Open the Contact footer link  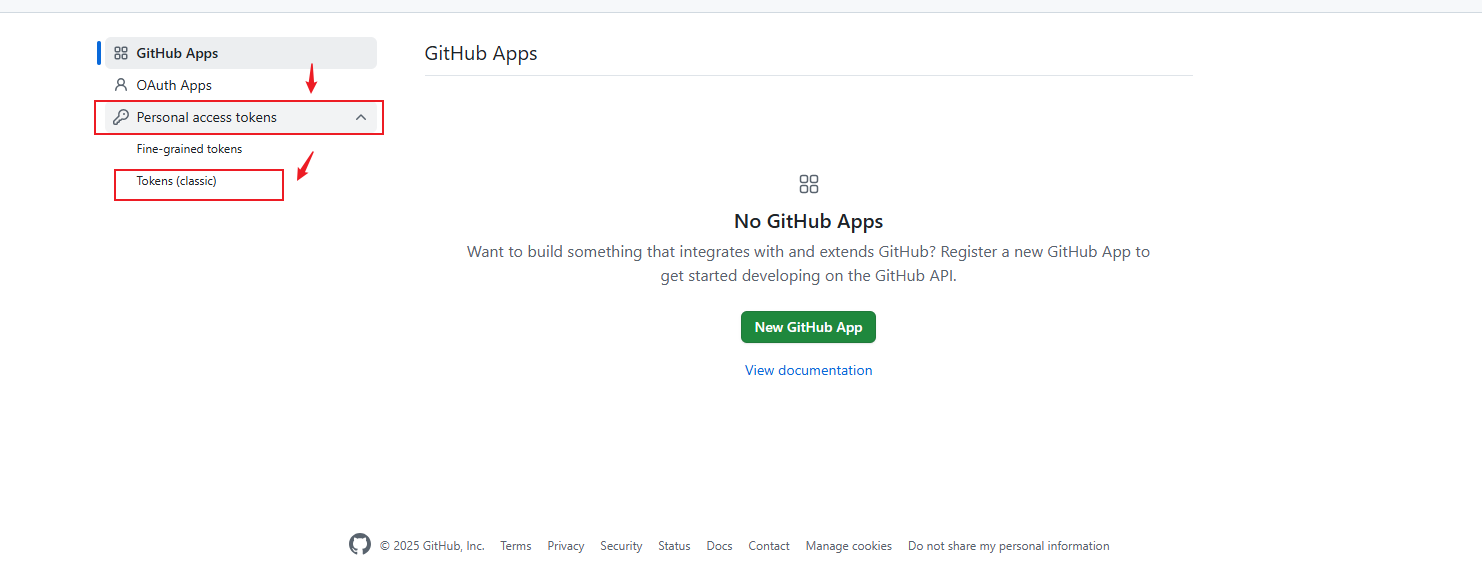769,546
